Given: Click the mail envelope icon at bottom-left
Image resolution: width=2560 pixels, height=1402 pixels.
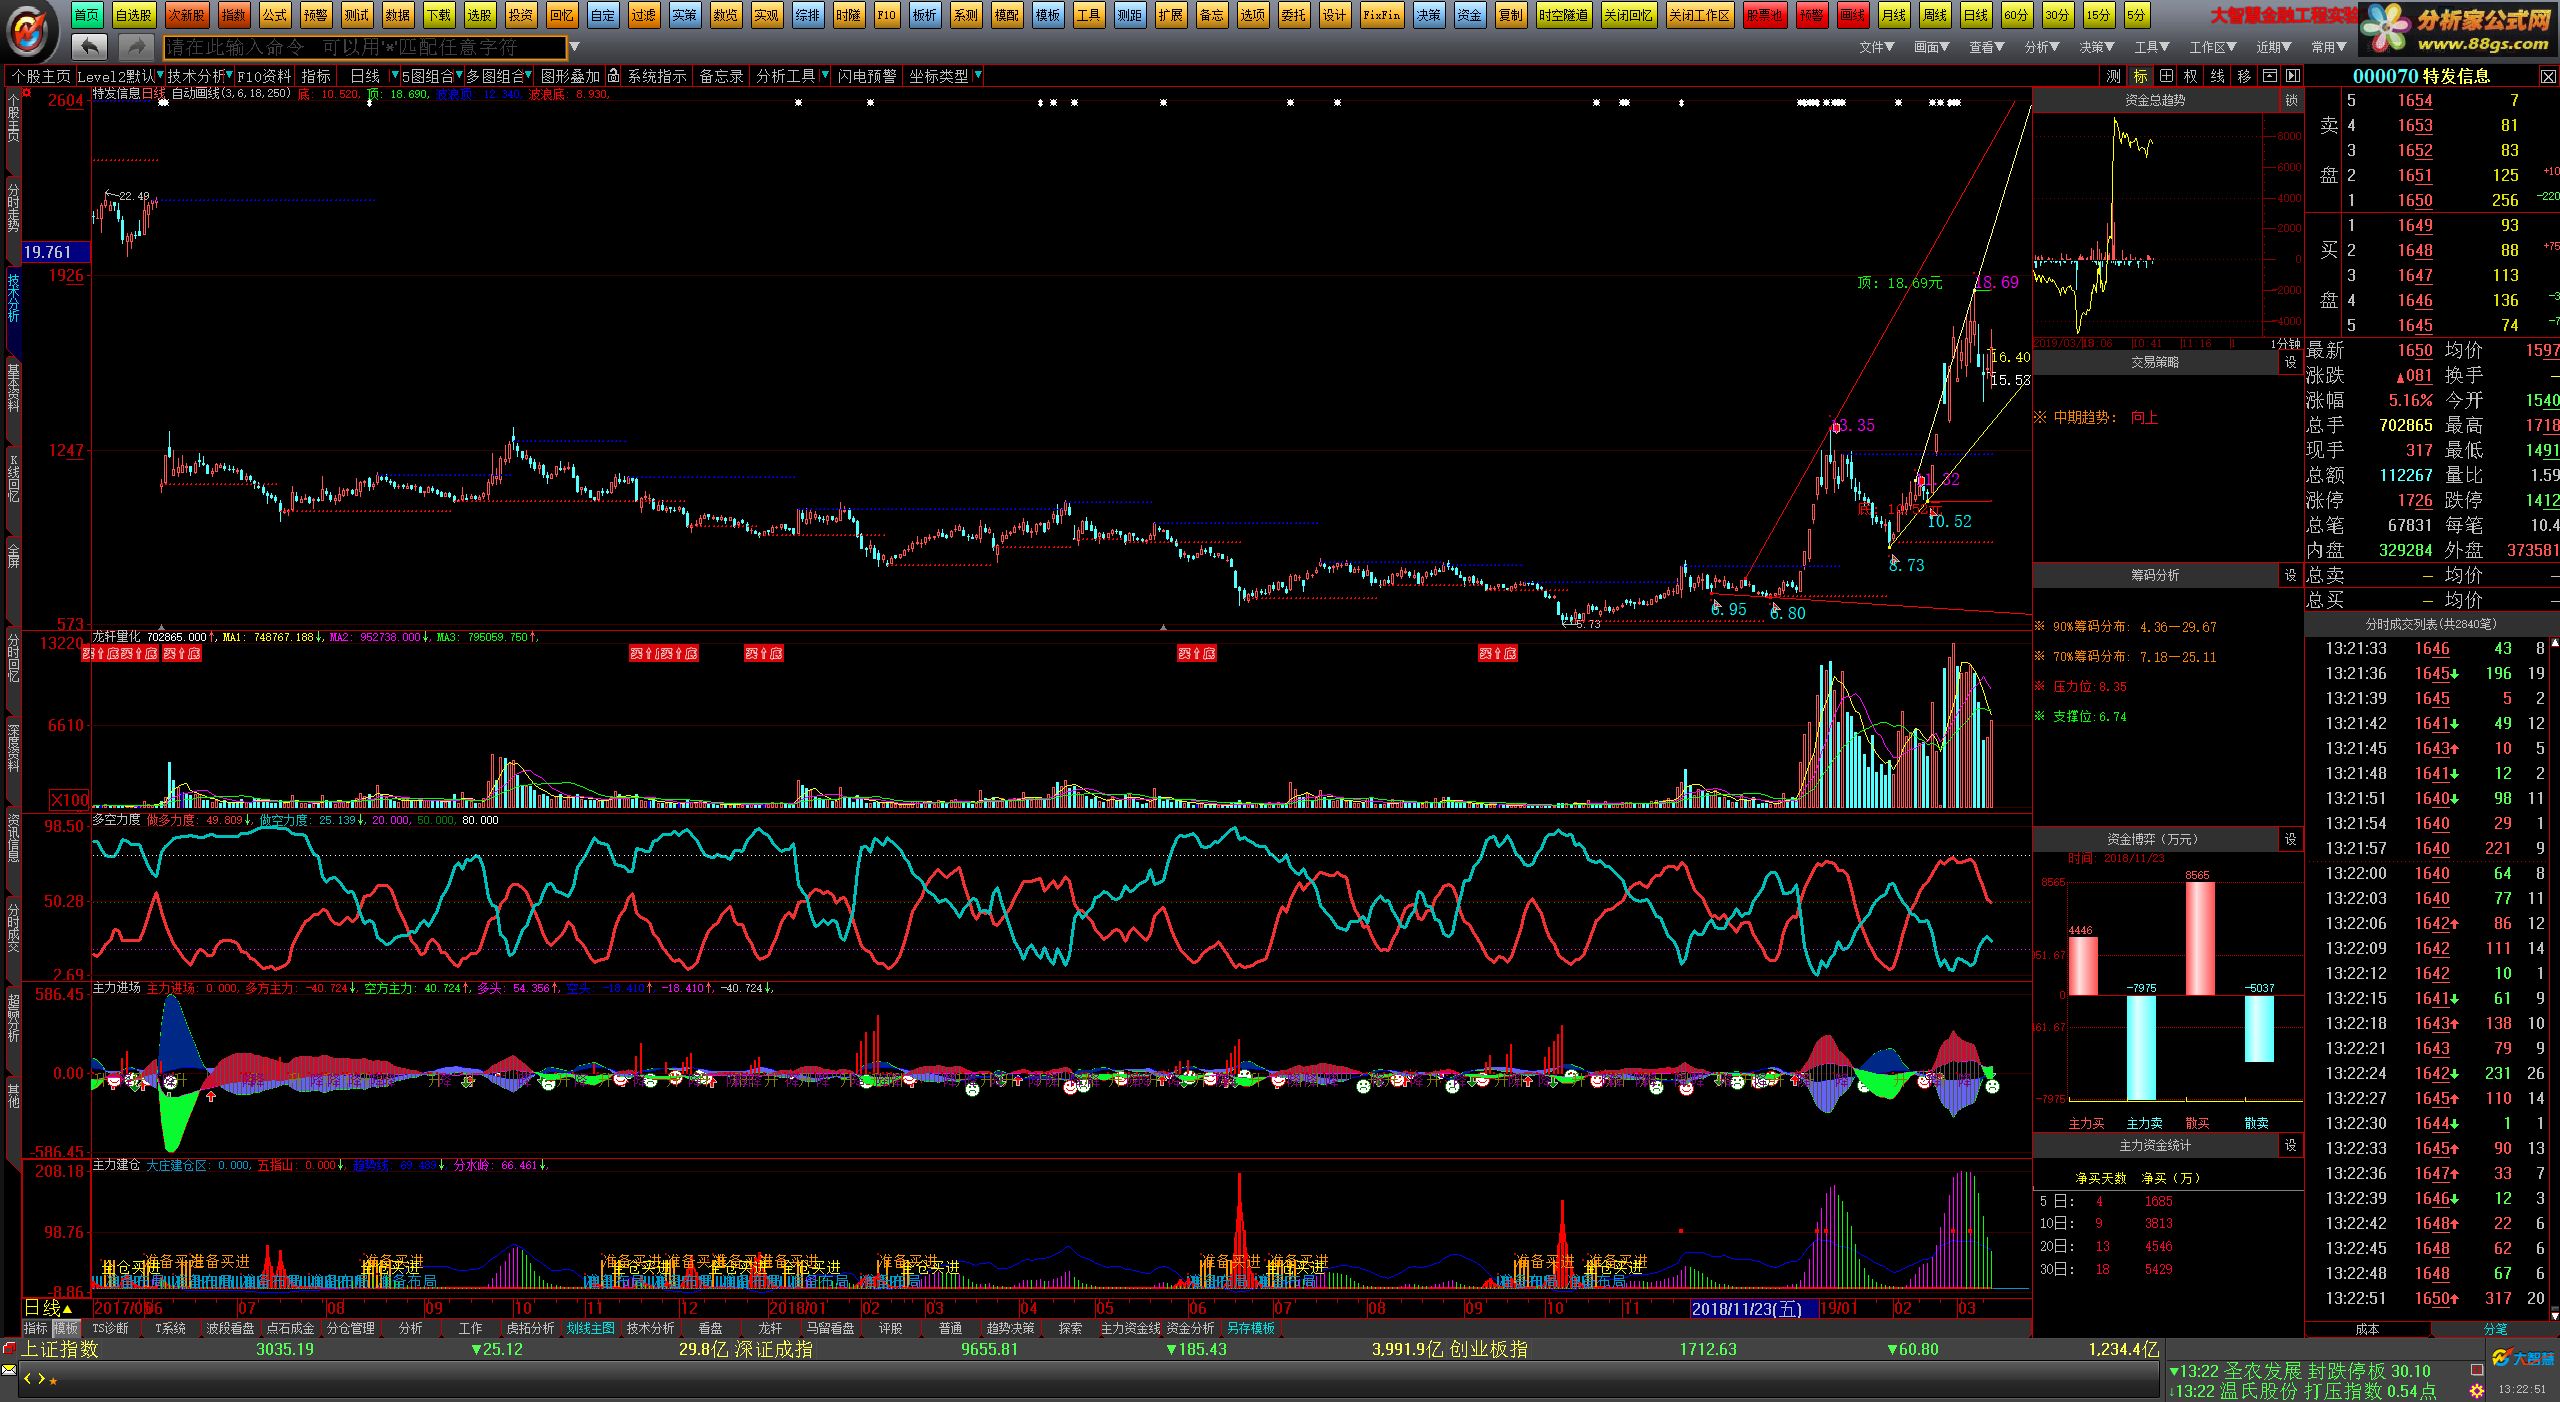Looking at the screenshot, I should point(9,1368).
